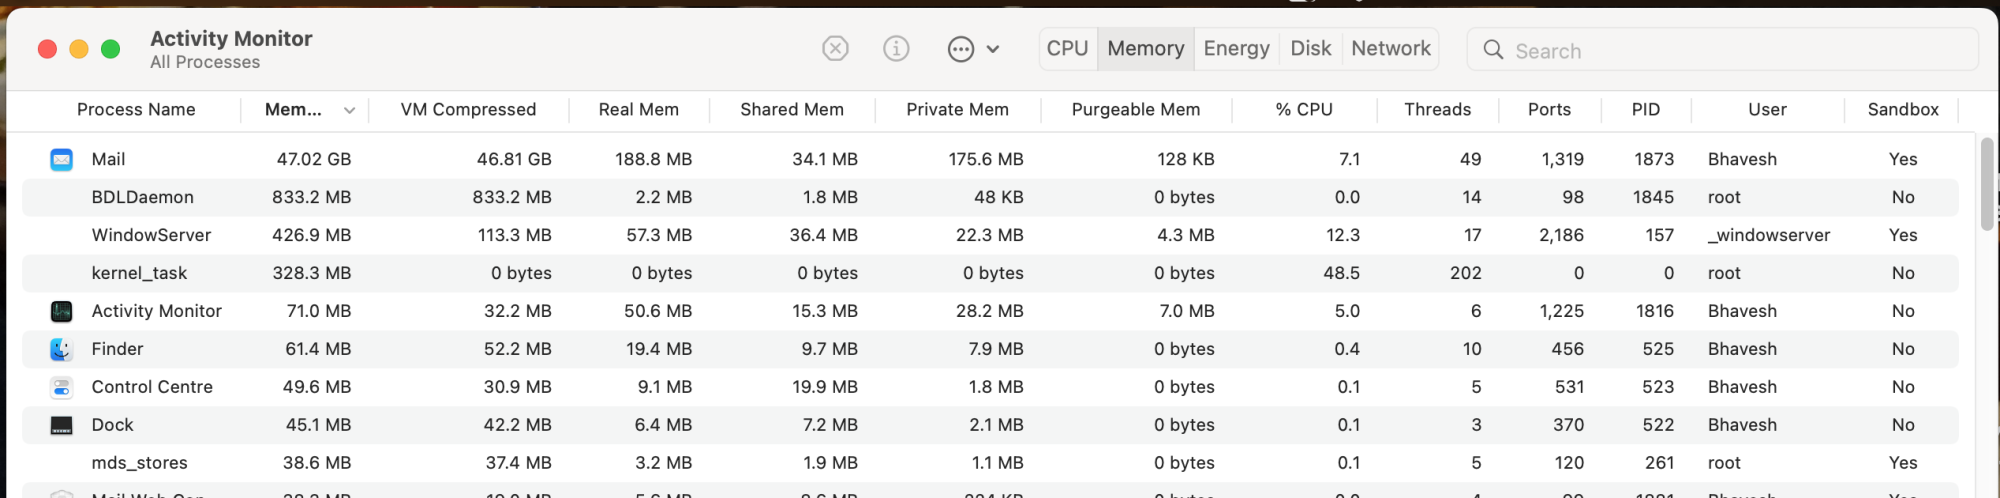Sort by the Process Name column

pyautogui.click(x=136, y=110)
